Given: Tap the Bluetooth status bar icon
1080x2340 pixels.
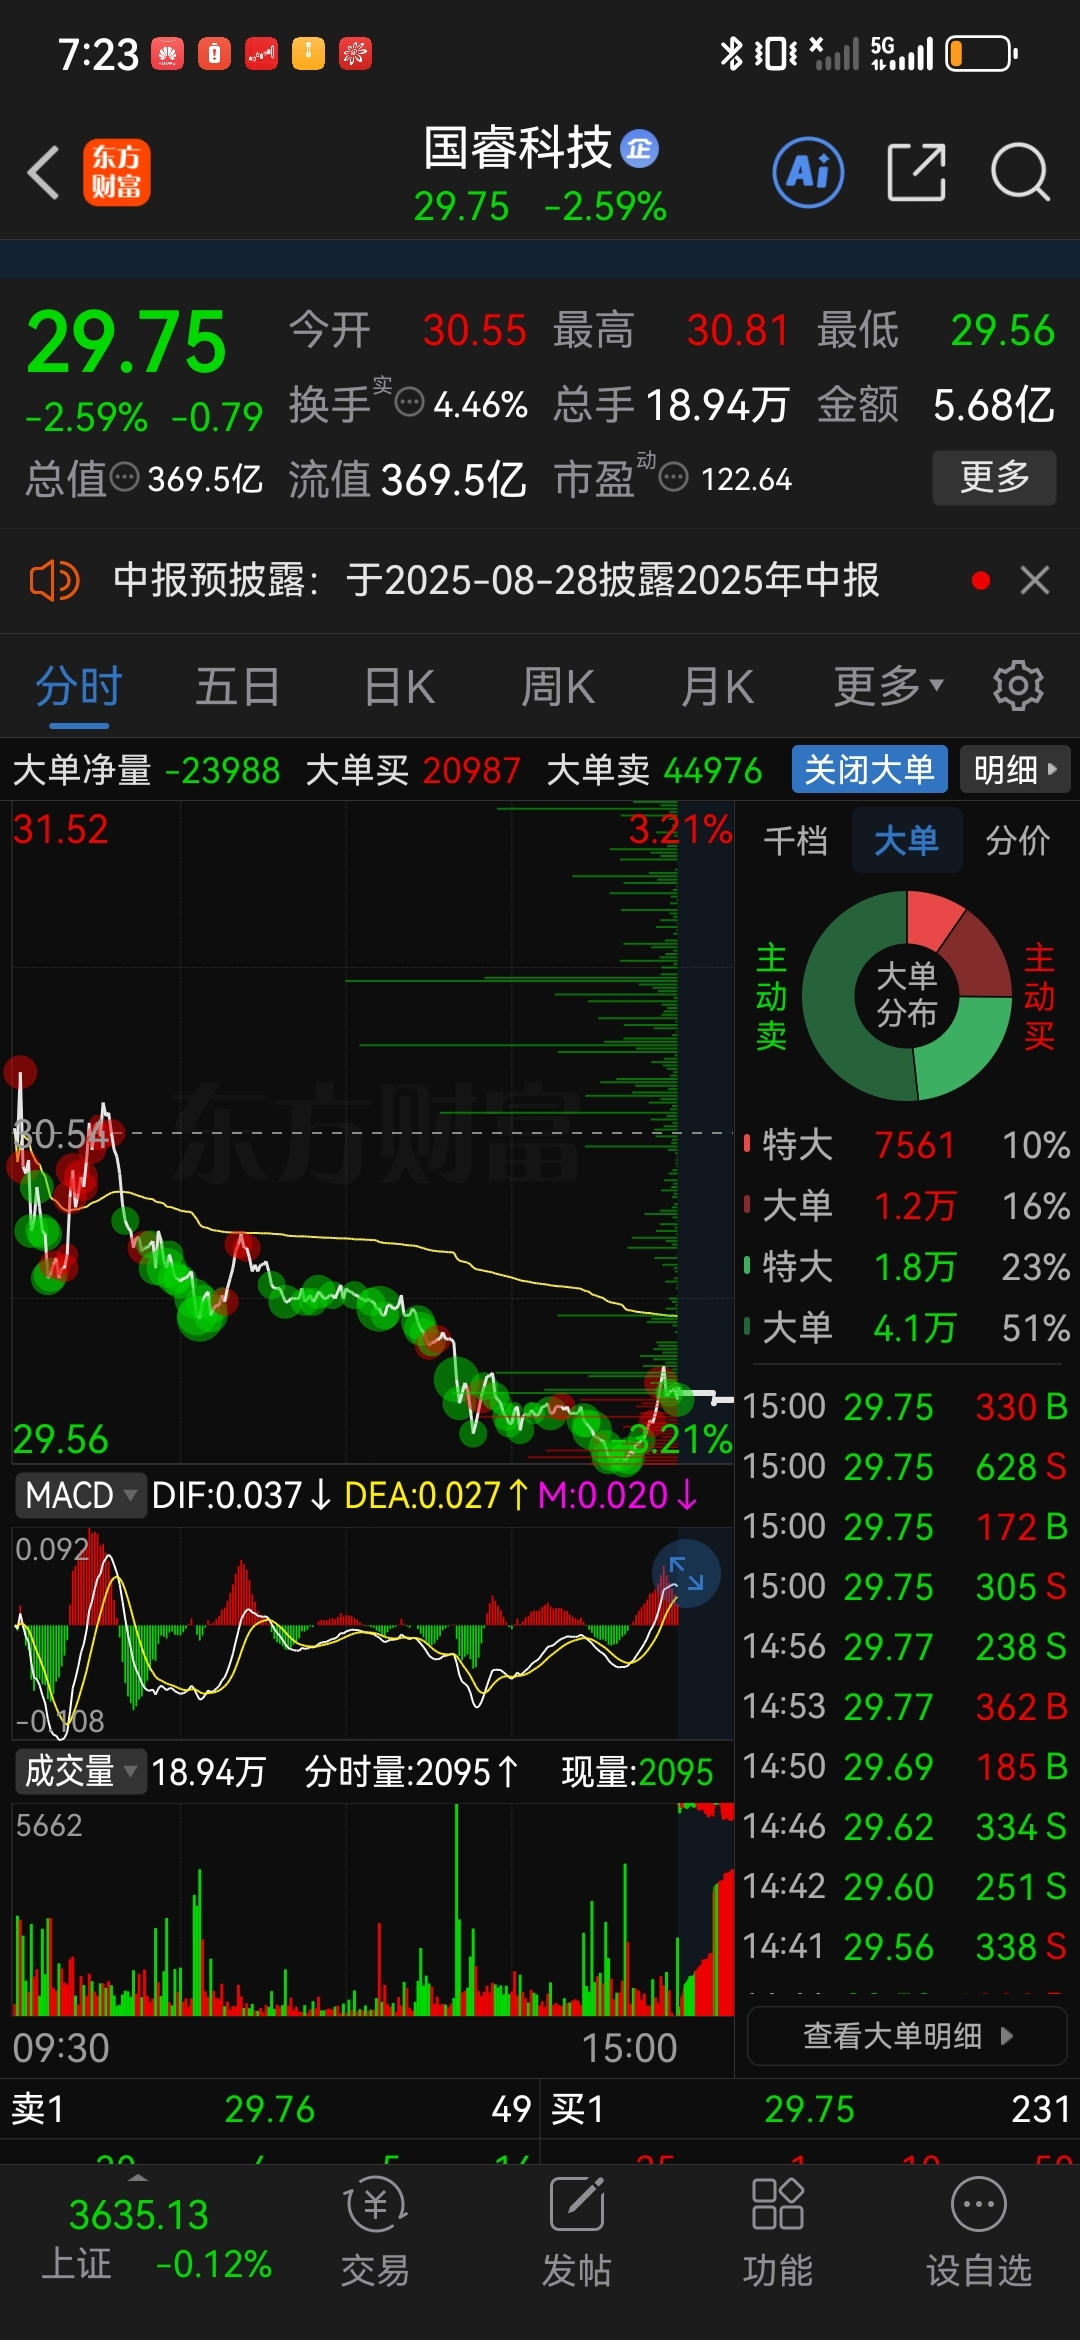Looking at the screenshot, I should 731,53.
